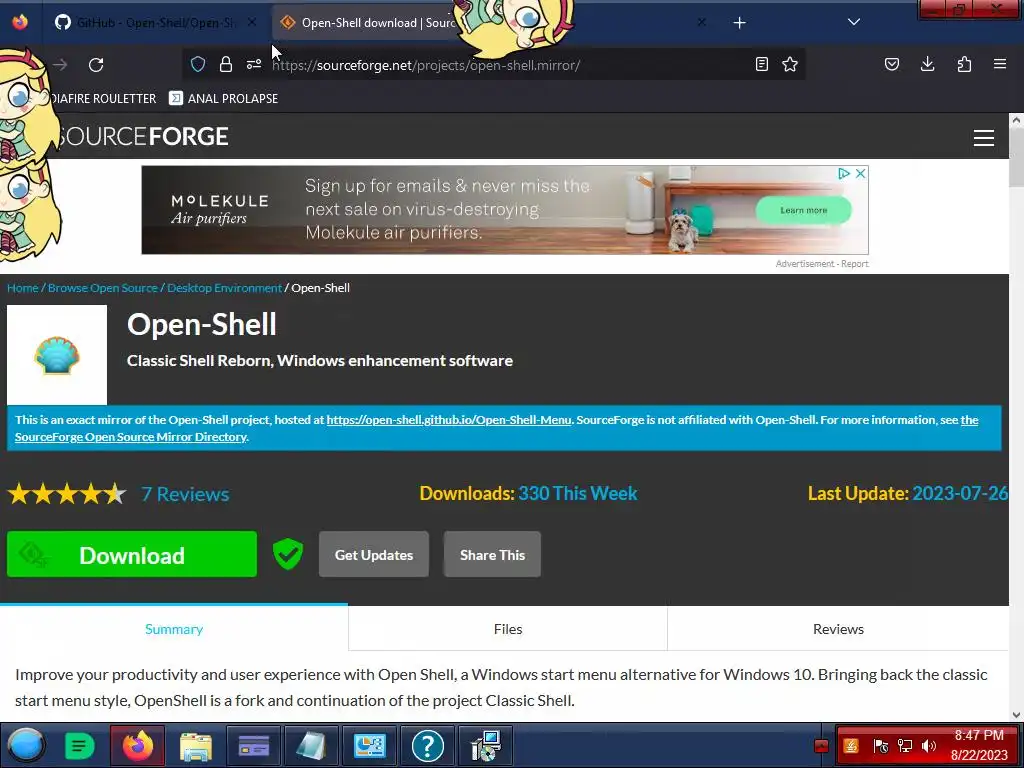Open the extensions puzzle icon
1024x768 pixels.
[964, 64]
